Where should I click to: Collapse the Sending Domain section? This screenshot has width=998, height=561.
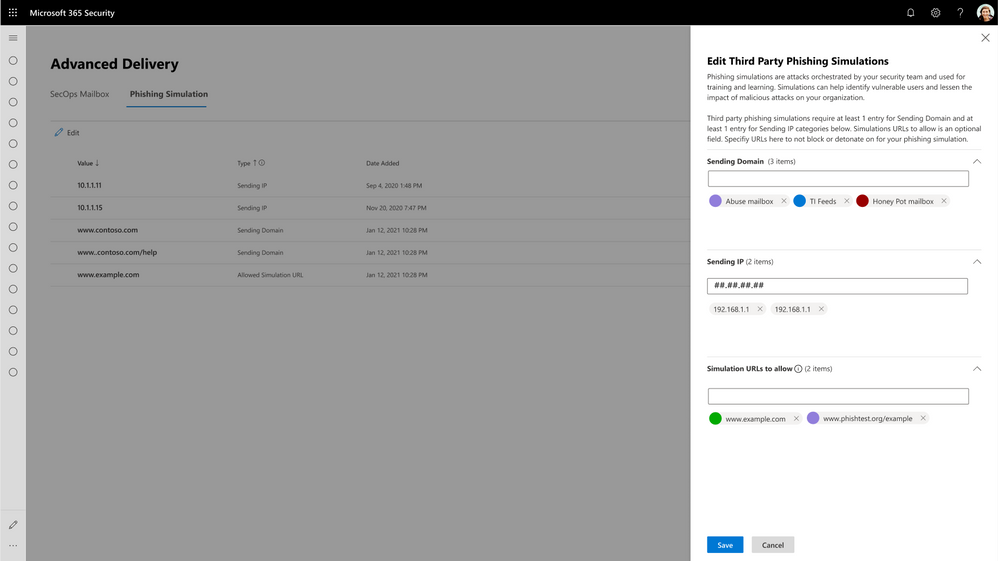tap(977, 161)
